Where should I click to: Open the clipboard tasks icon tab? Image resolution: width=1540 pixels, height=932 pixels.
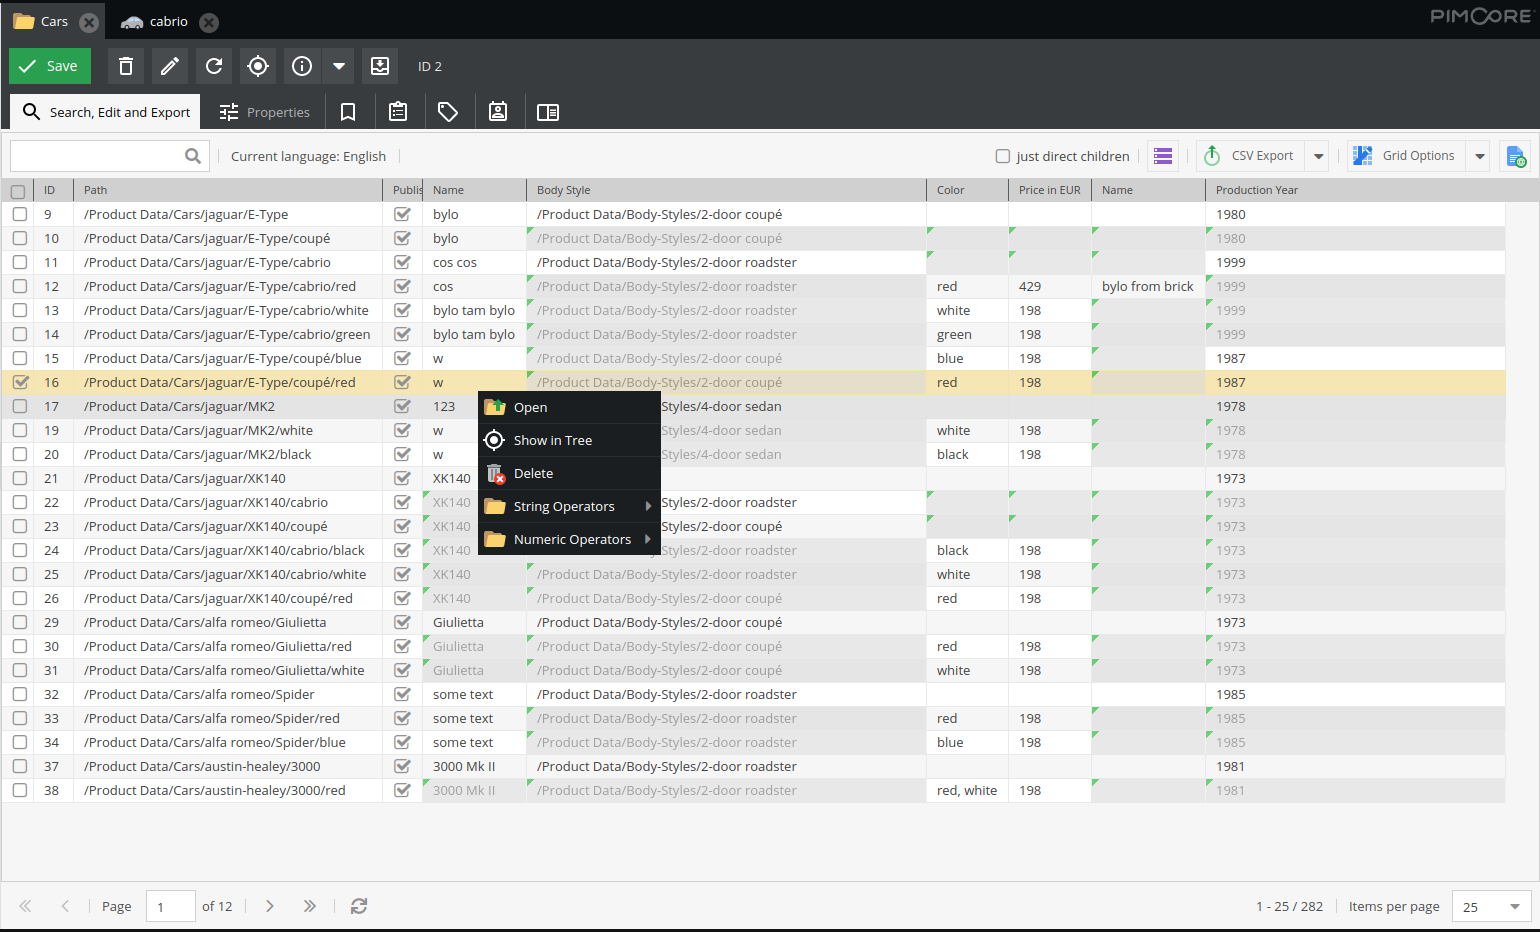tap(398, 112)
